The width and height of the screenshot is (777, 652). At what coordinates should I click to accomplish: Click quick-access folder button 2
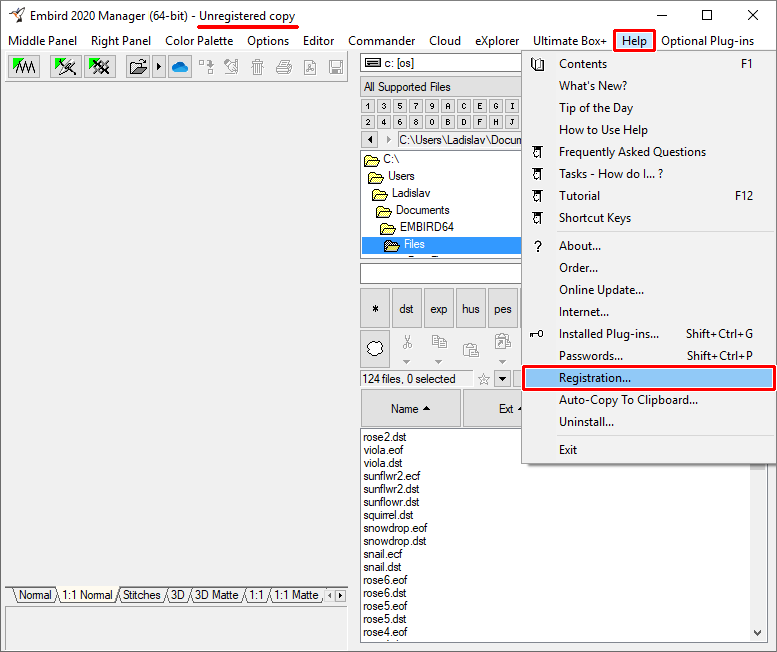click(368, 122)
